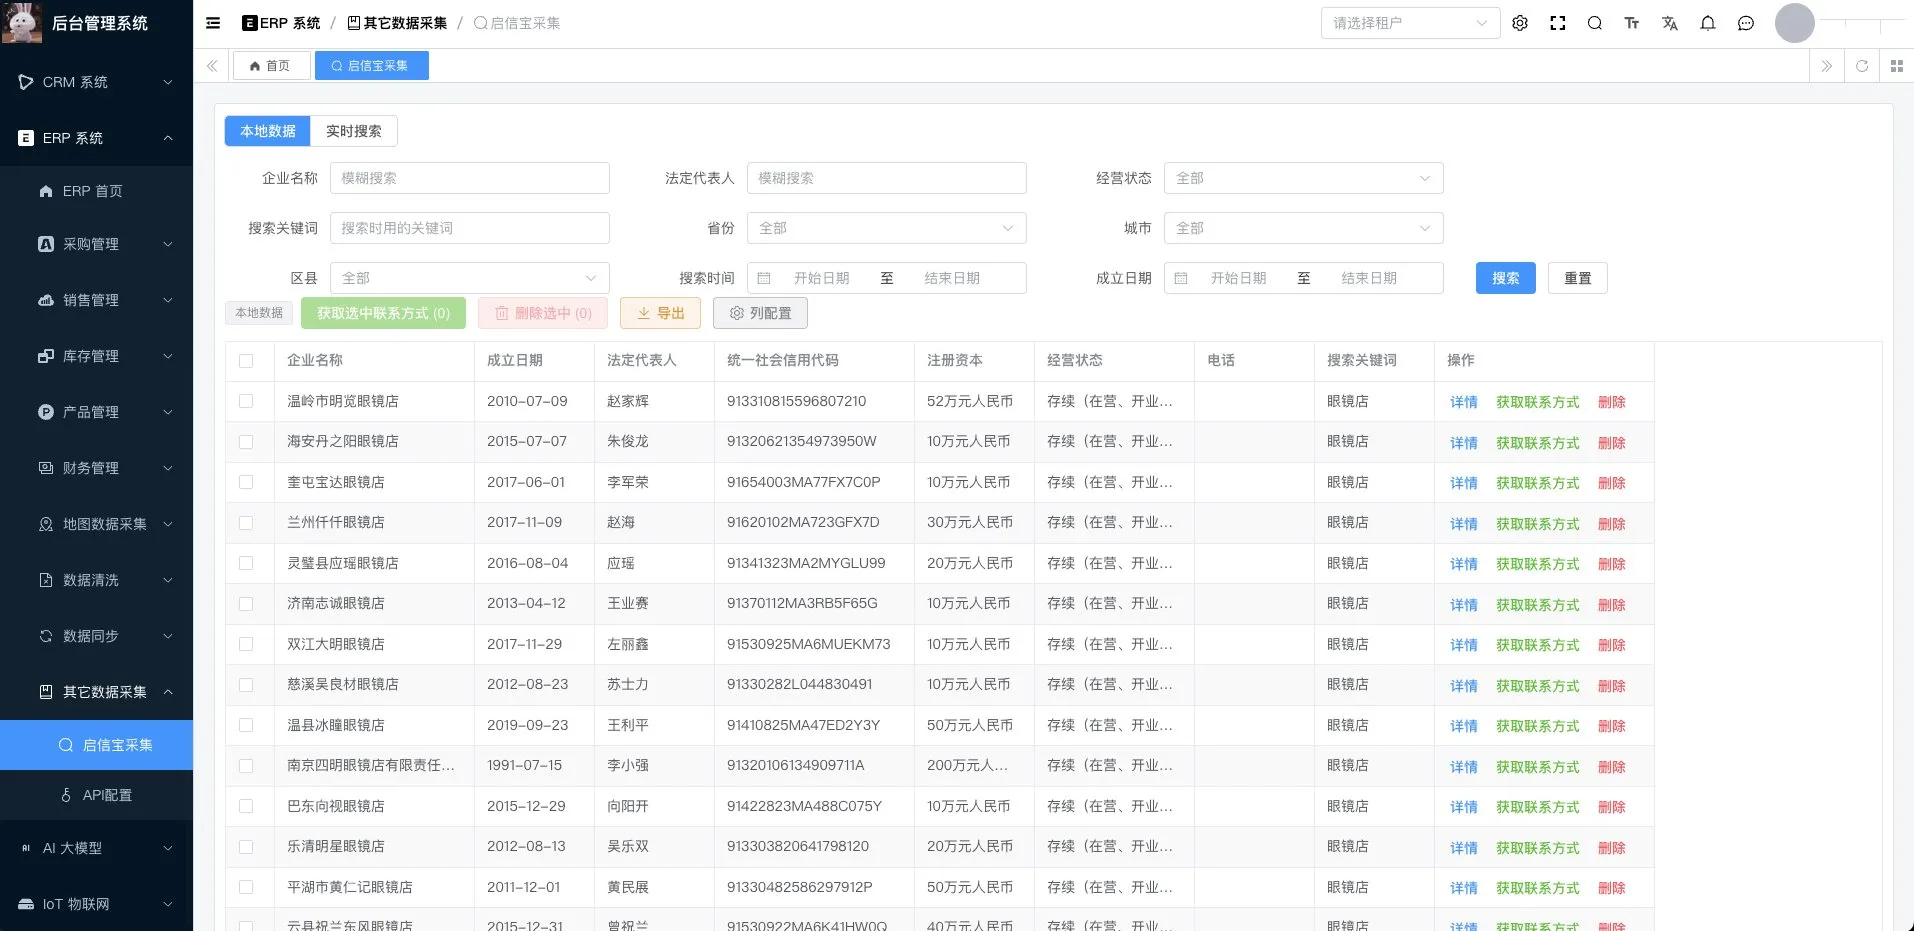Open the 城市 dropdown
Screen dimensions: 1914x931
pos(1303,228)
